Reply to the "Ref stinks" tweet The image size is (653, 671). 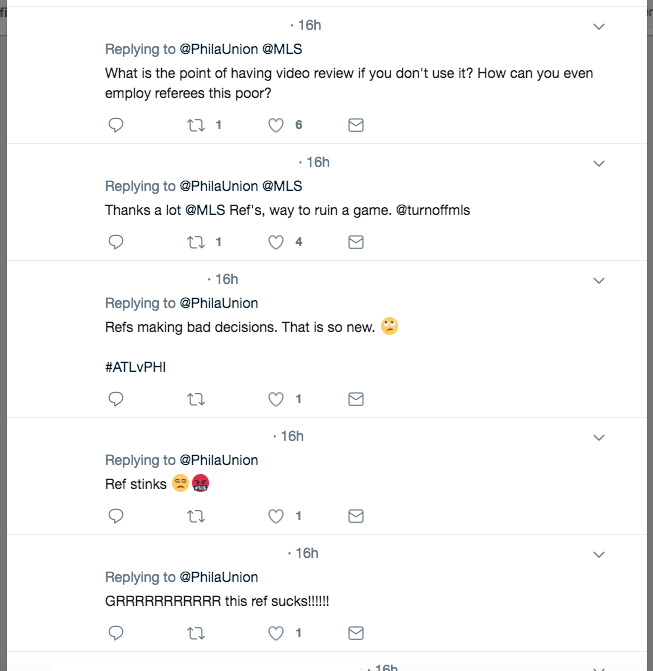point(115,516)
